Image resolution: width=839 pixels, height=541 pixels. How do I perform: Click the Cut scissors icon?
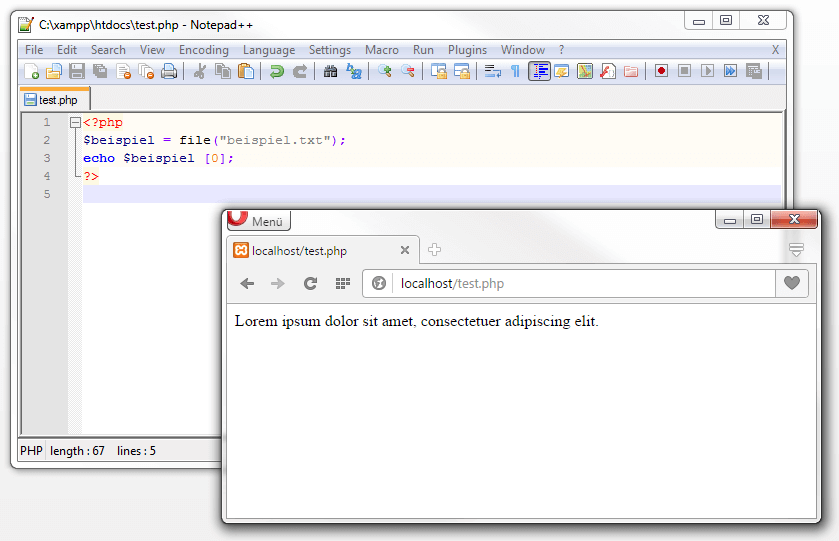200,71
